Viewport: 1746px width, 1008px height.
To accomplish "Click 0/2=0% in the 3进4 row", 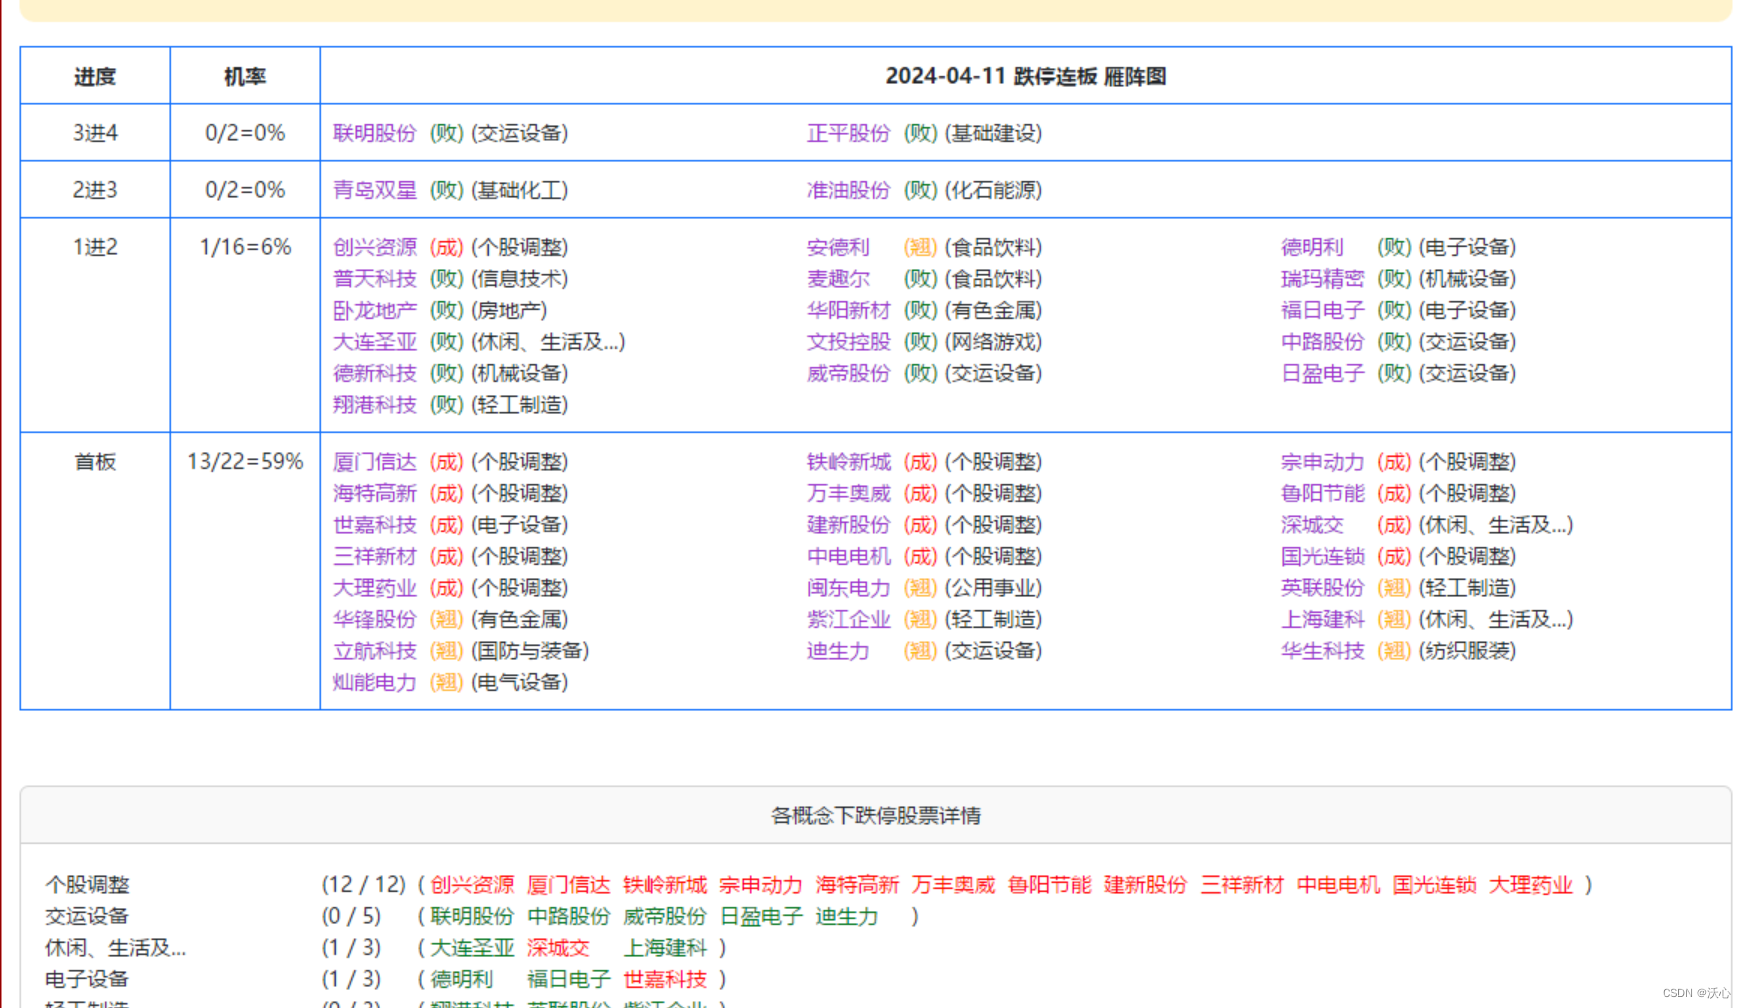I will pyautogui.click(x=245, y=133).
